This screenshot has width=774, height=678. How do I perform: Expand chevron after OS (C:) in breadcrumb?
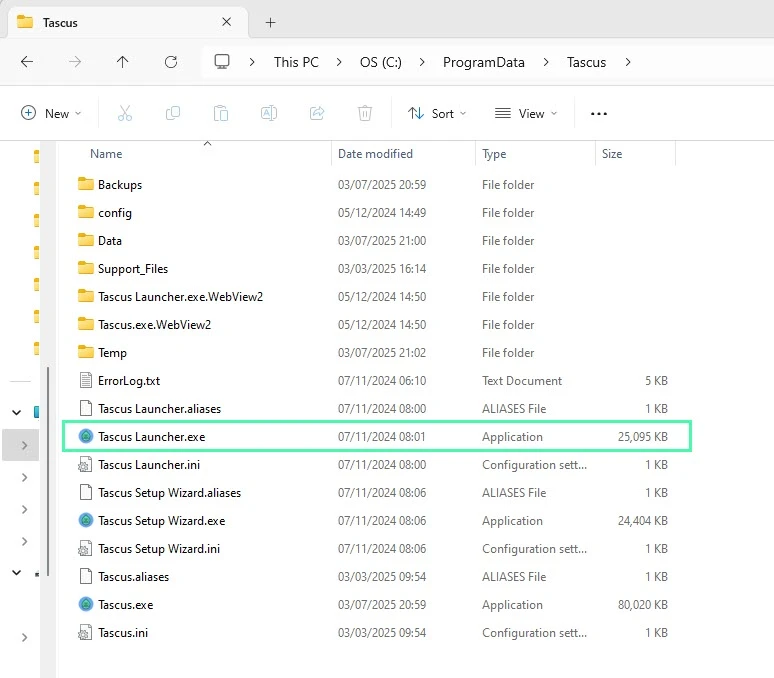[422, 62]
